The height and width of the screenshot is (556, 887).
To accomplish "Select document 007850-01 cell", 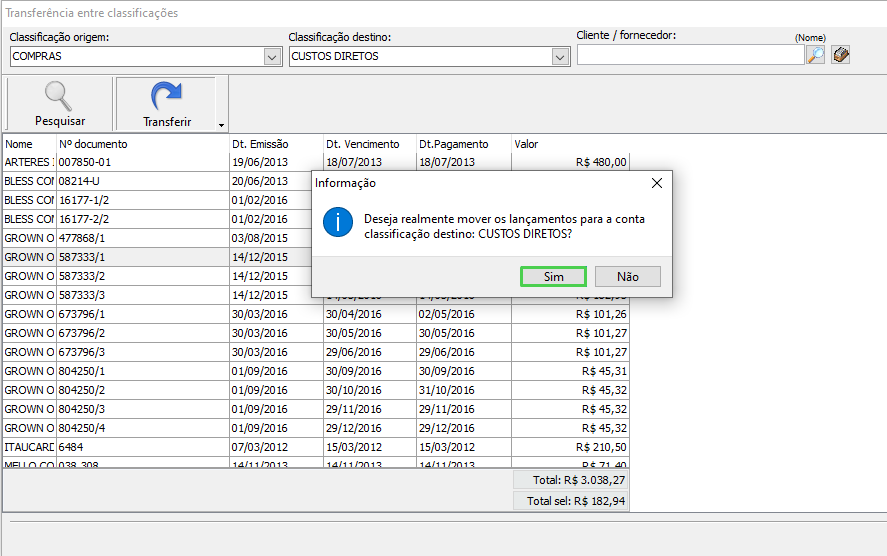I will [x=143, y=162].
